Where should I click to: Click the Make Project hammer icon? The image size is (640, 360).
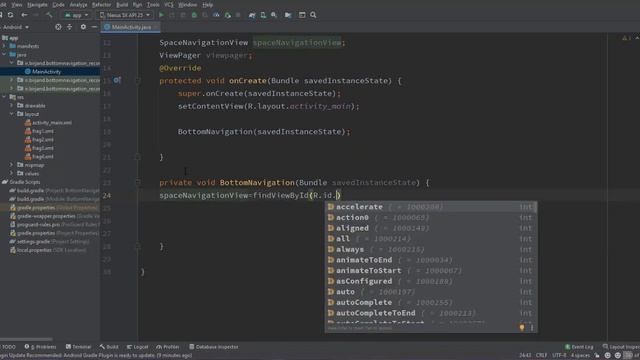pyautogui.click(x=49, y=15)
